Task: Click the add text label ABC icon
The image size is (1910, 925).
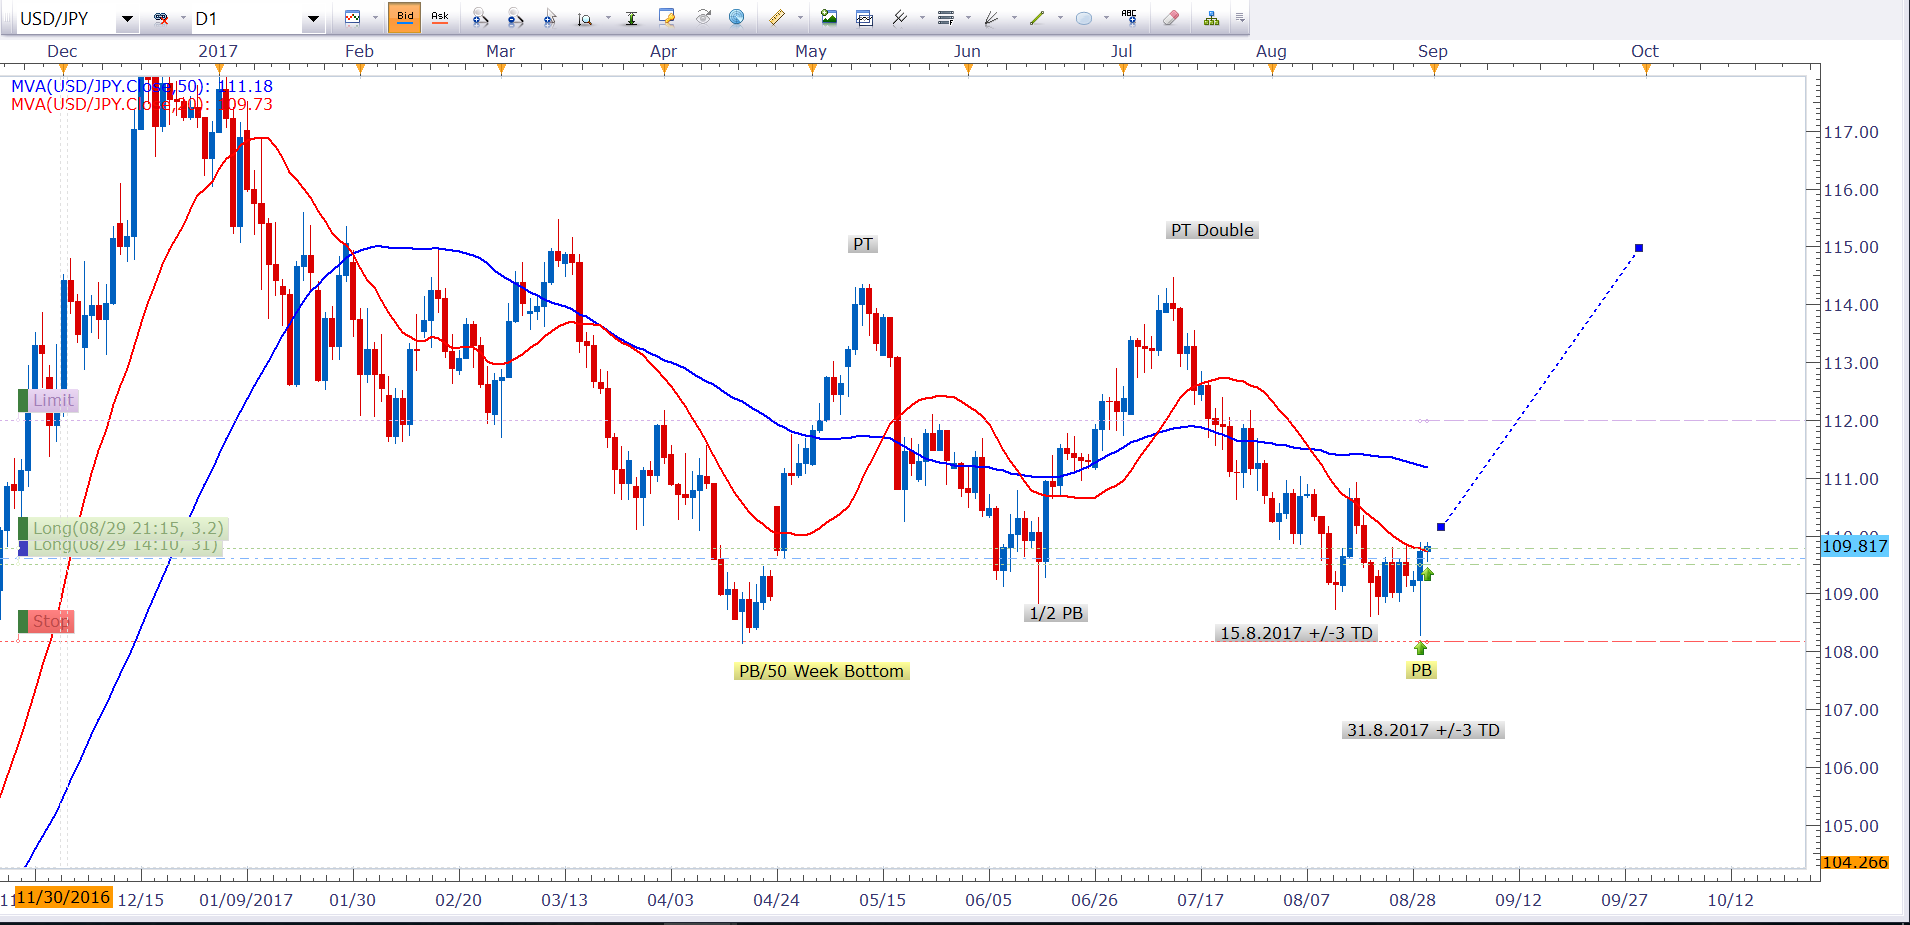Action: [x=1129, y=17]
